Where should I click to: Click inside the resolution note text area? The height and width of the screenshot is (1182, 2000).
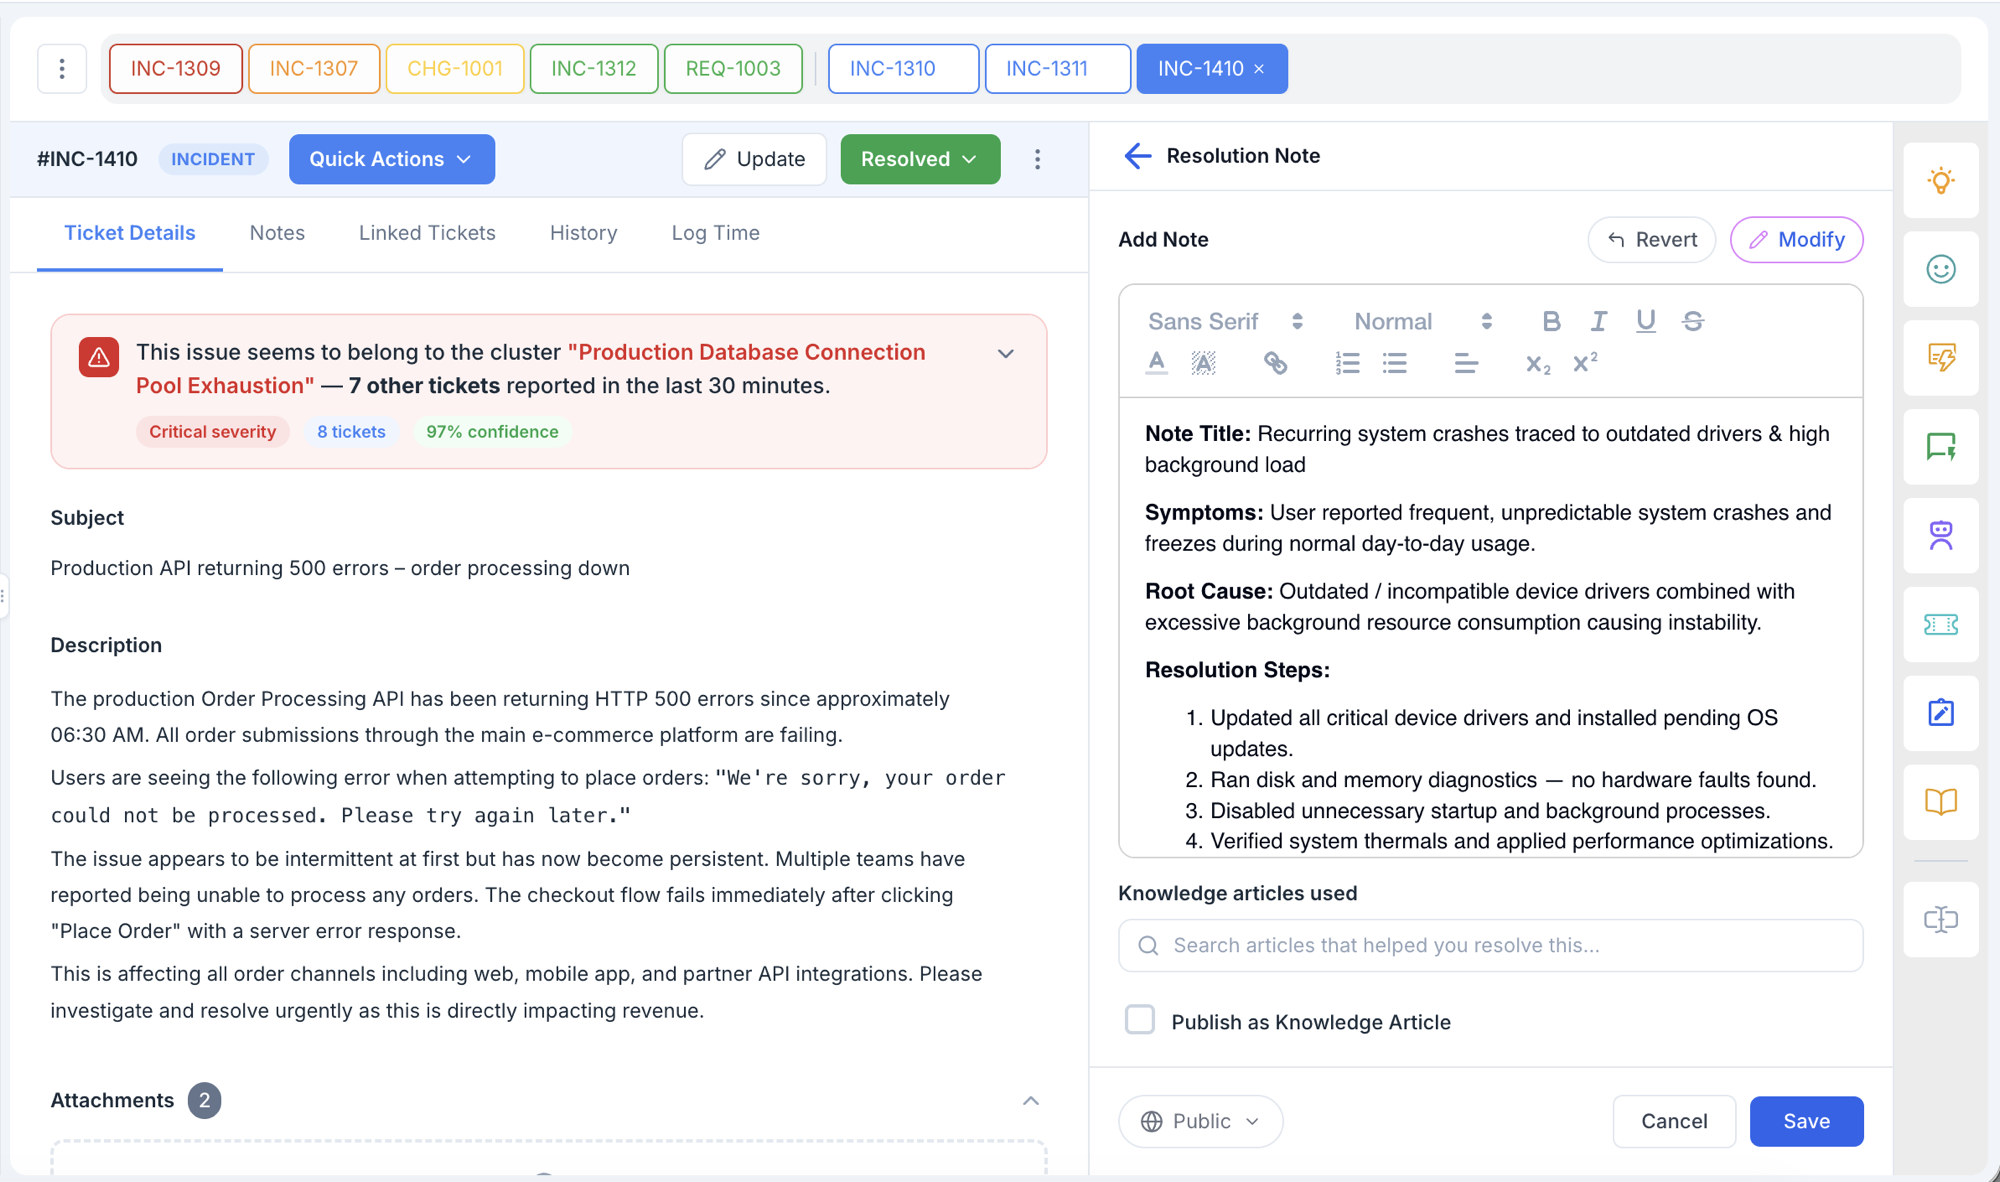coord(1490,627)
